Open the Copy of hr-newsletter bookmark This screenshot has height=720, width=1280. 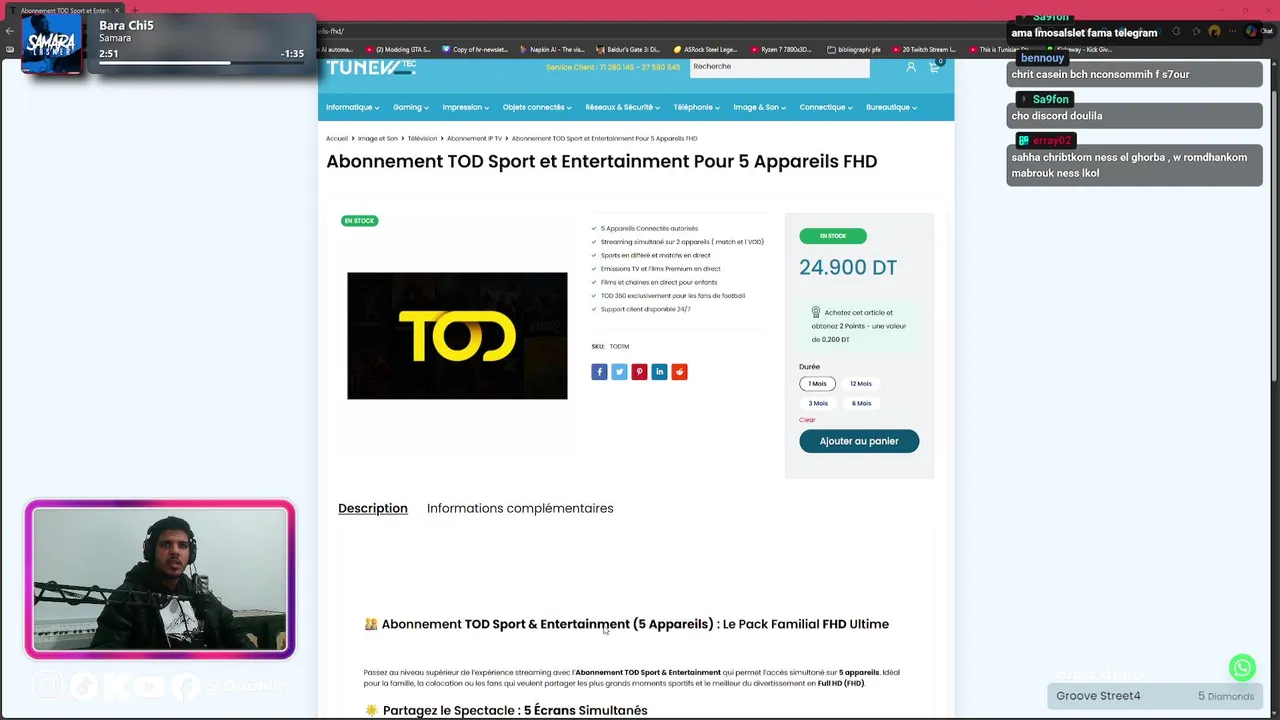(x=475, y=49)
